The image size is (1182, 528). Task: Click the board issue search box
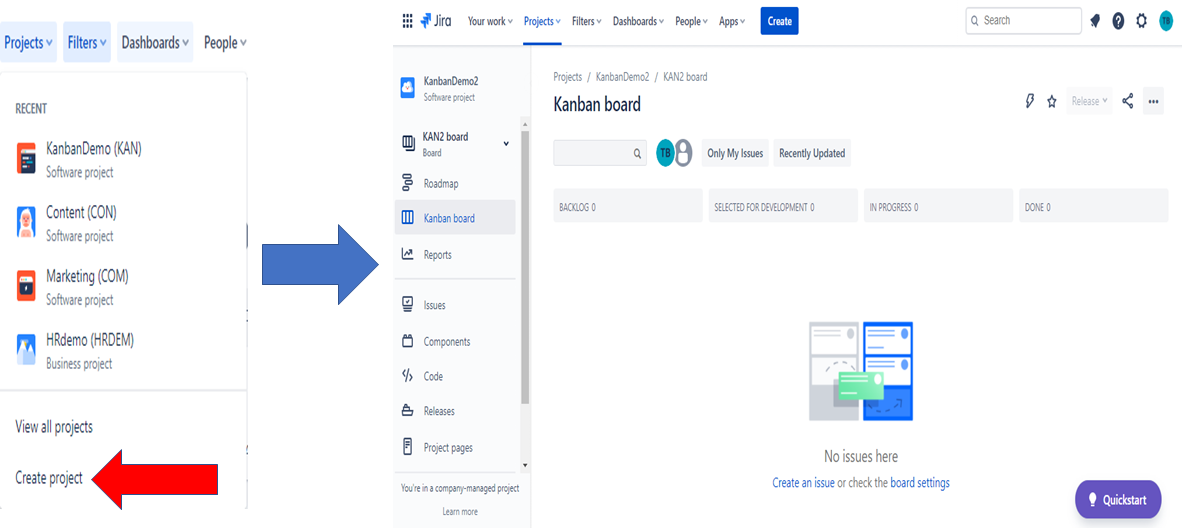click(600, 153)
